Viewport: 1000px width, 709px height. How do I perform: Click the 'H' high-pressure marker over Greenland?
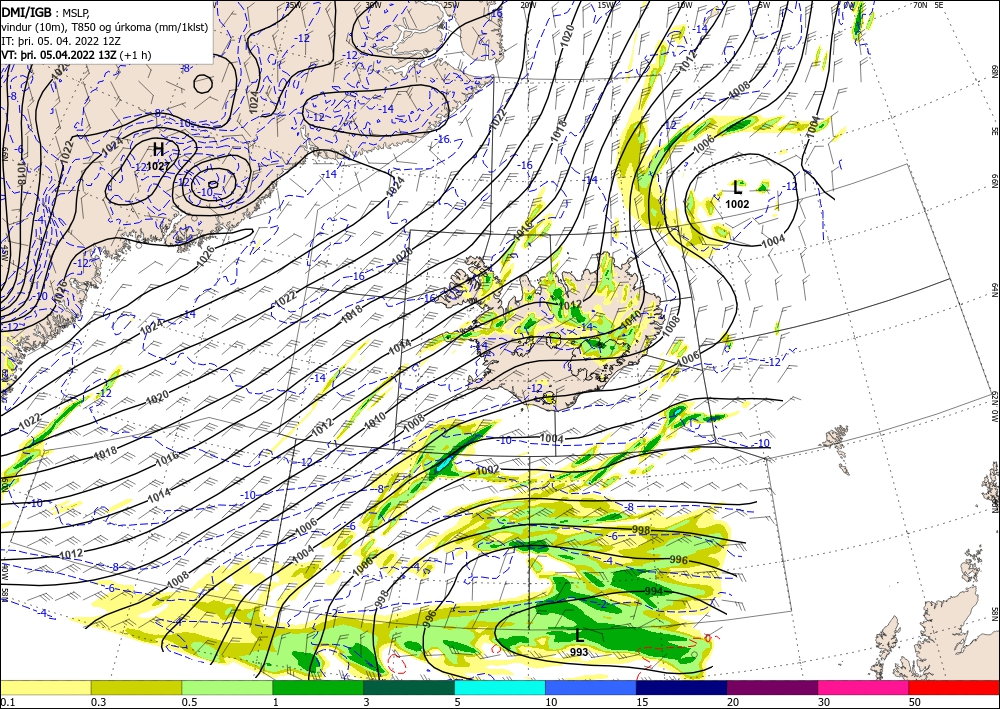pyautogui.click(x=158, y=149)
